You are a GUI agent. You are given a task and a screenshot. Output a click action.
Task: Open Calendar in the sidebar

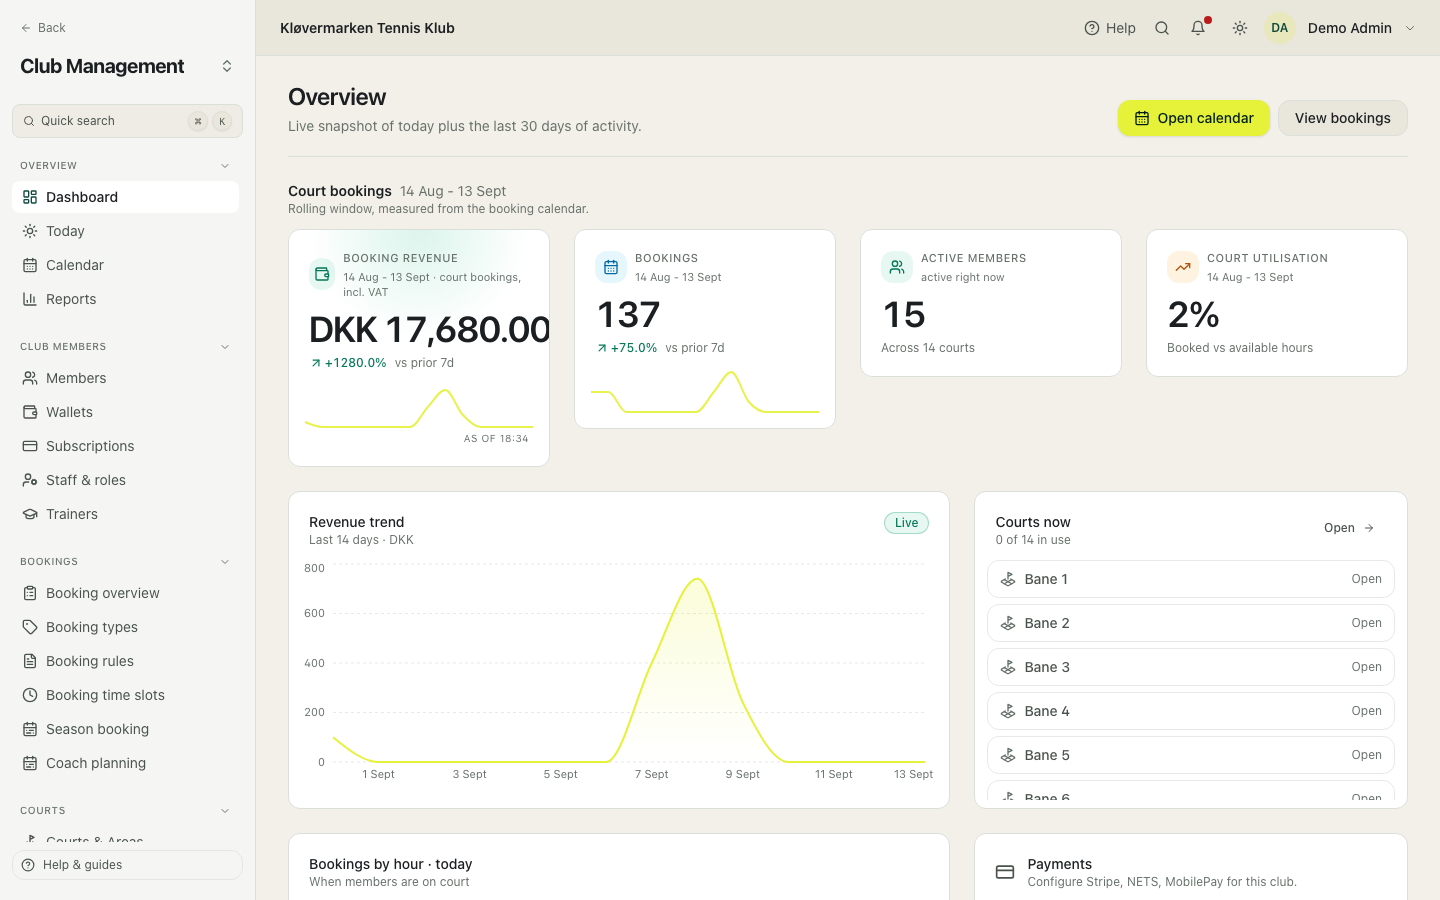pos(125,265)
